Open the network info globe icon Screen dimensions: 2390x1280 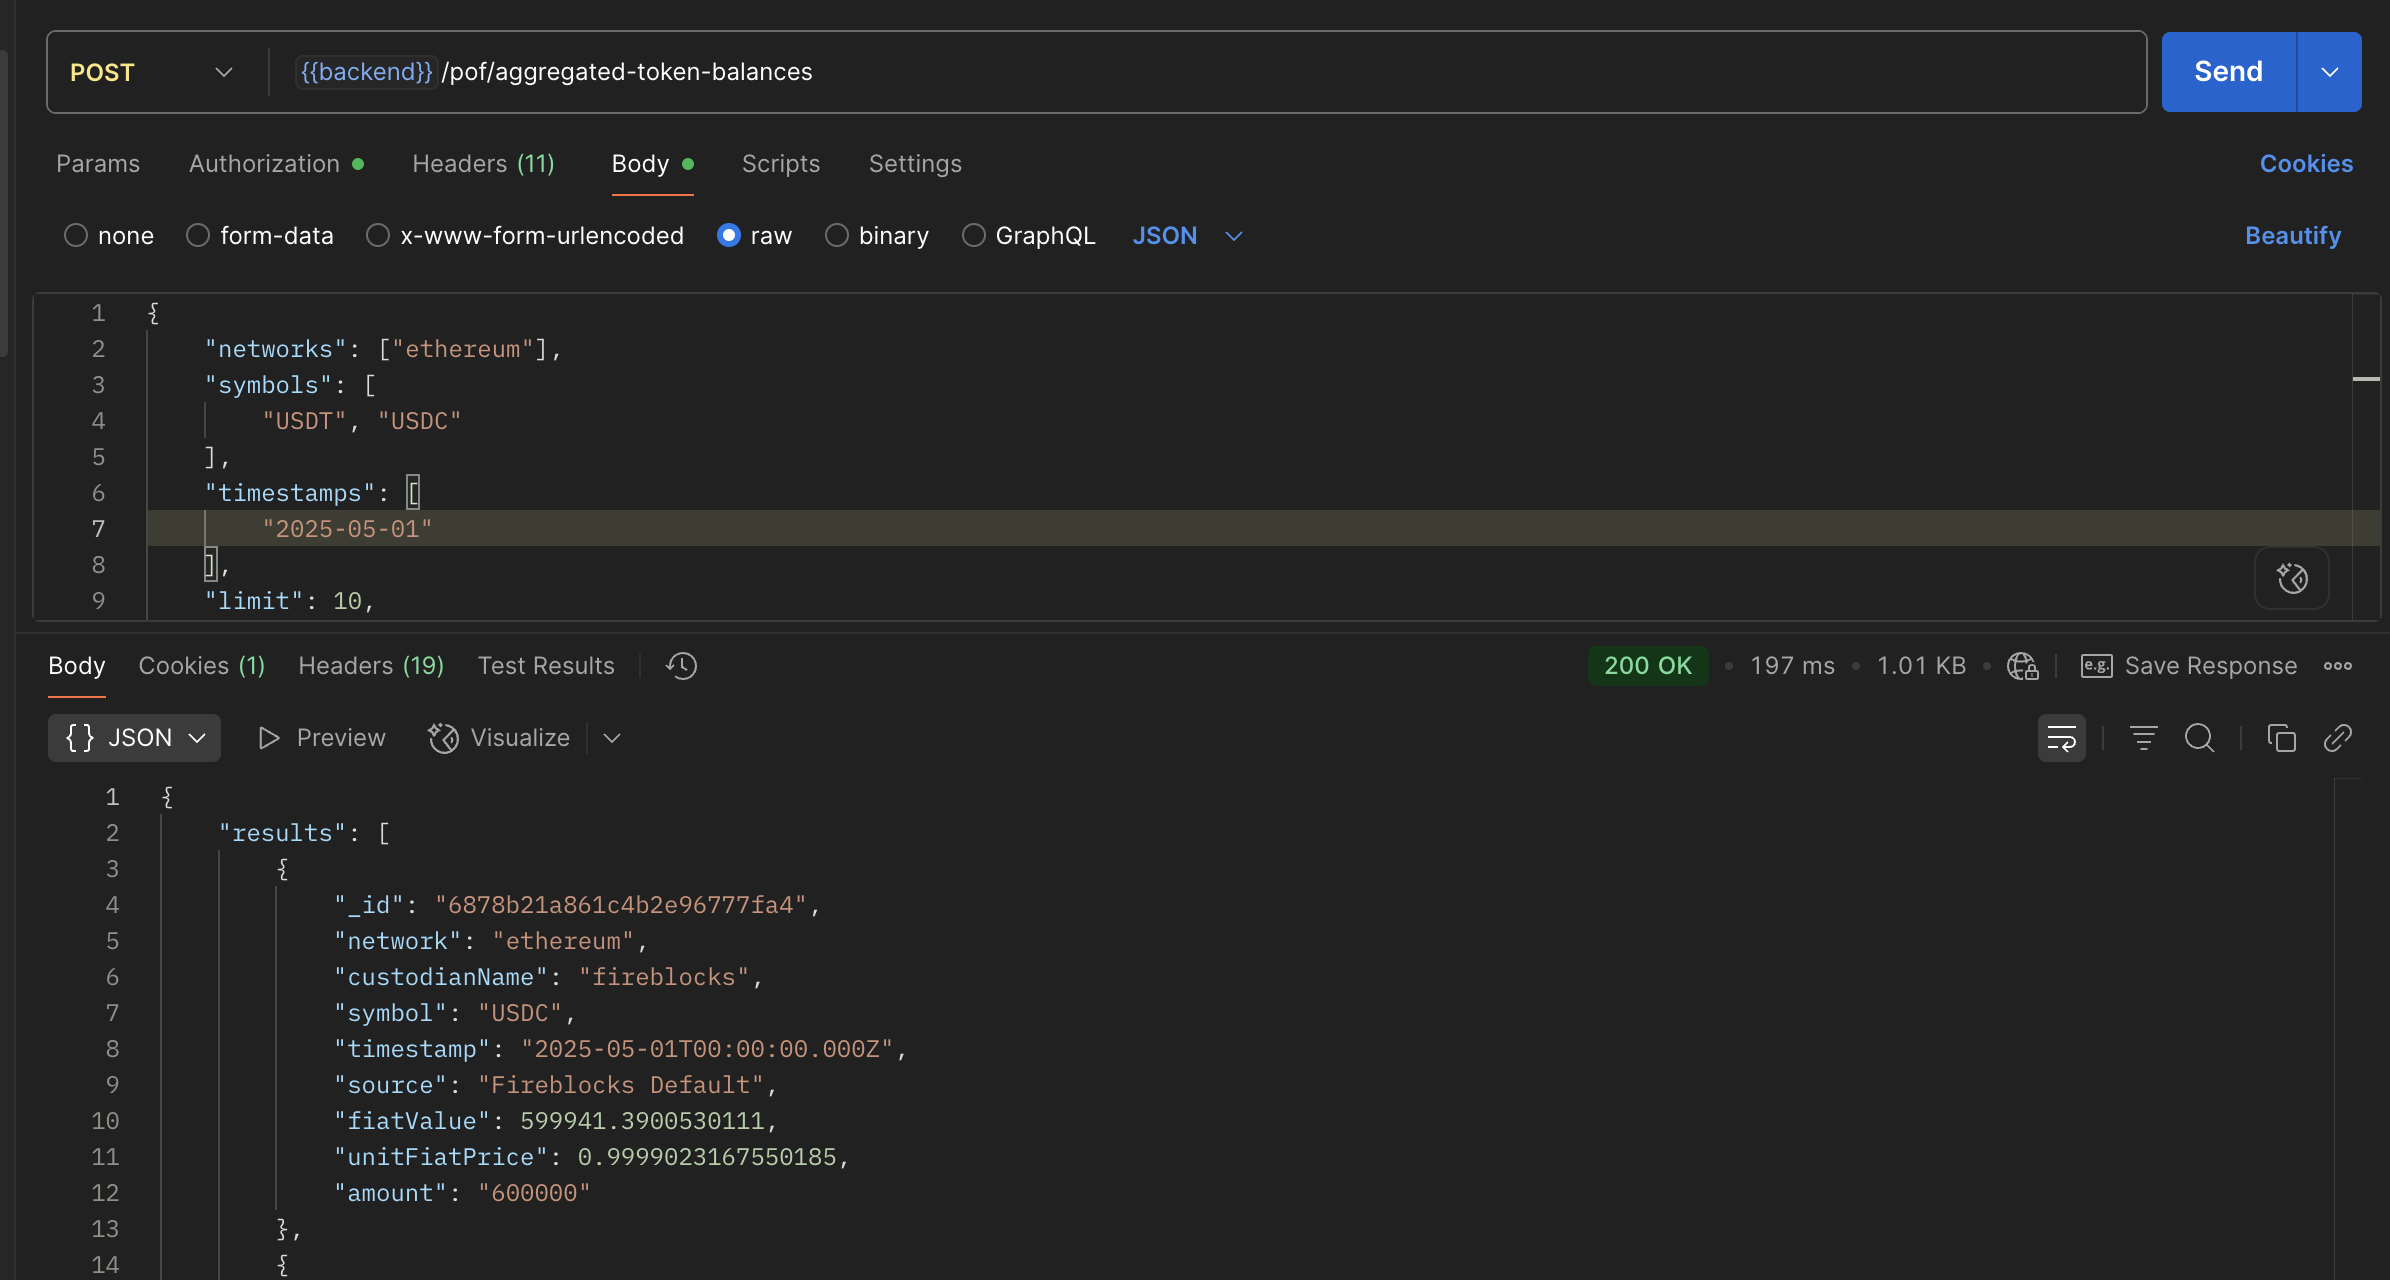[2022, 666]
